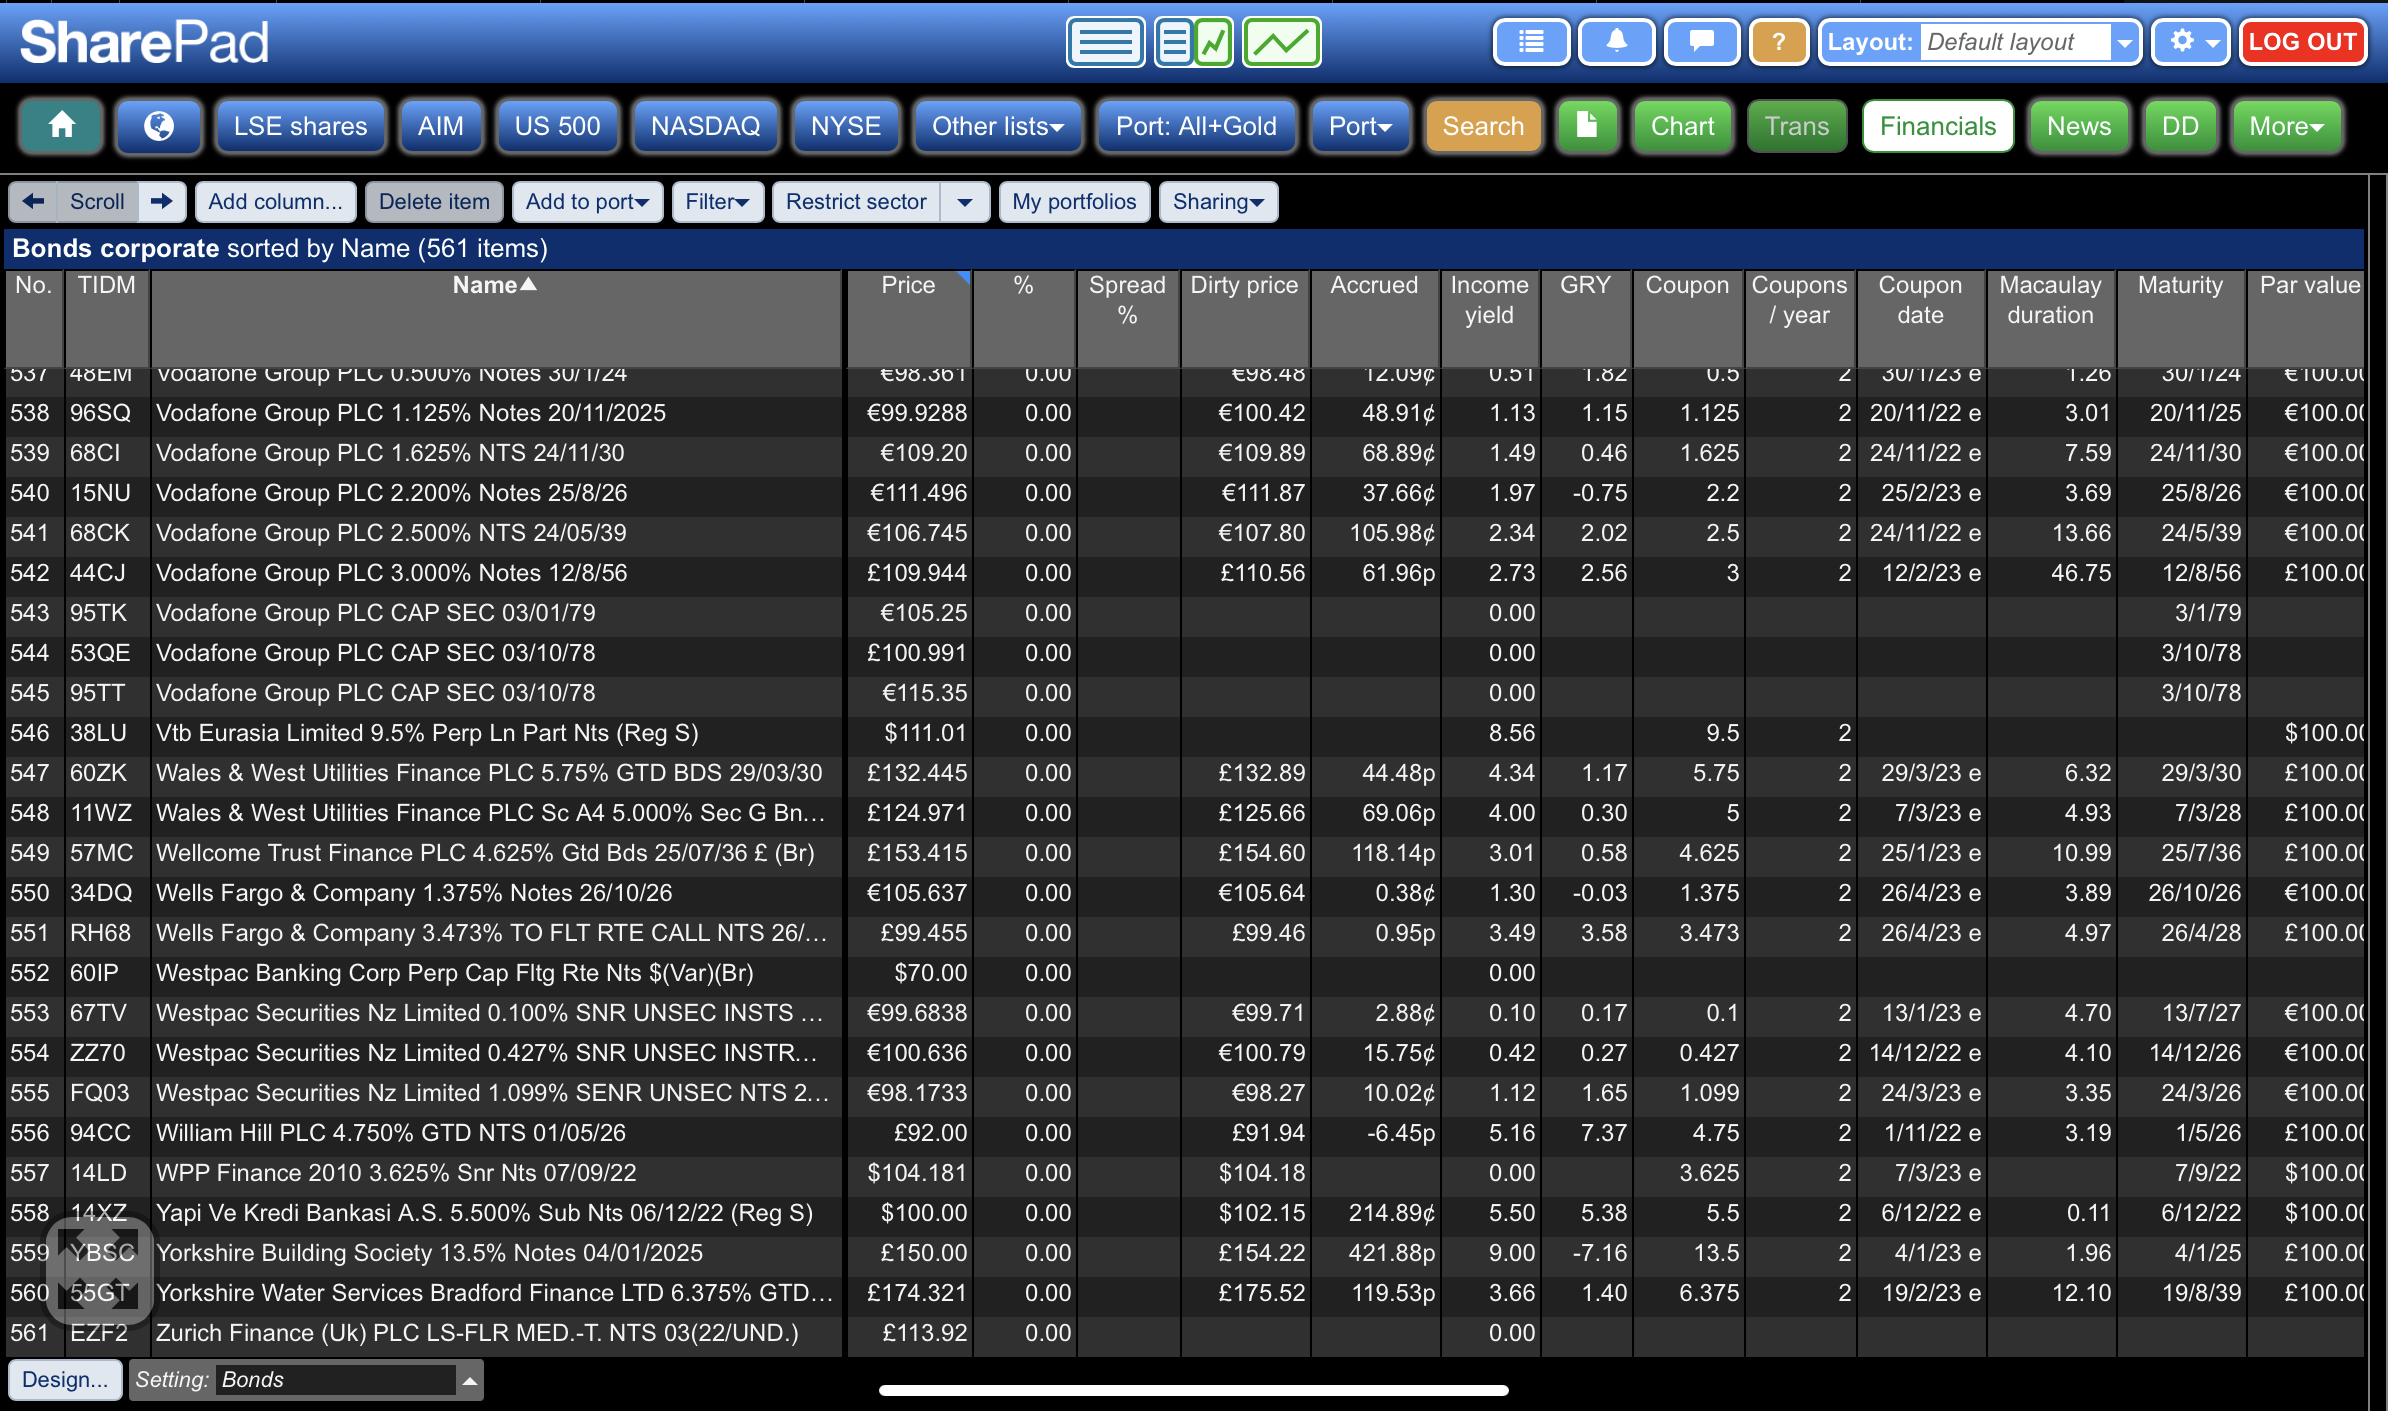Open alerts bell icon
The image size is (2388, 1411).
1616,42
